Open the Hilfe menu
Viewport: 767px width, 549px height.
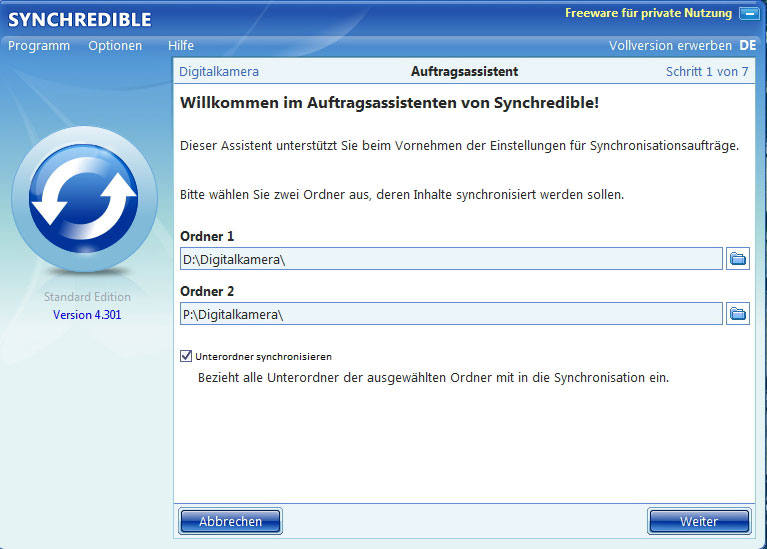point(181,46)
